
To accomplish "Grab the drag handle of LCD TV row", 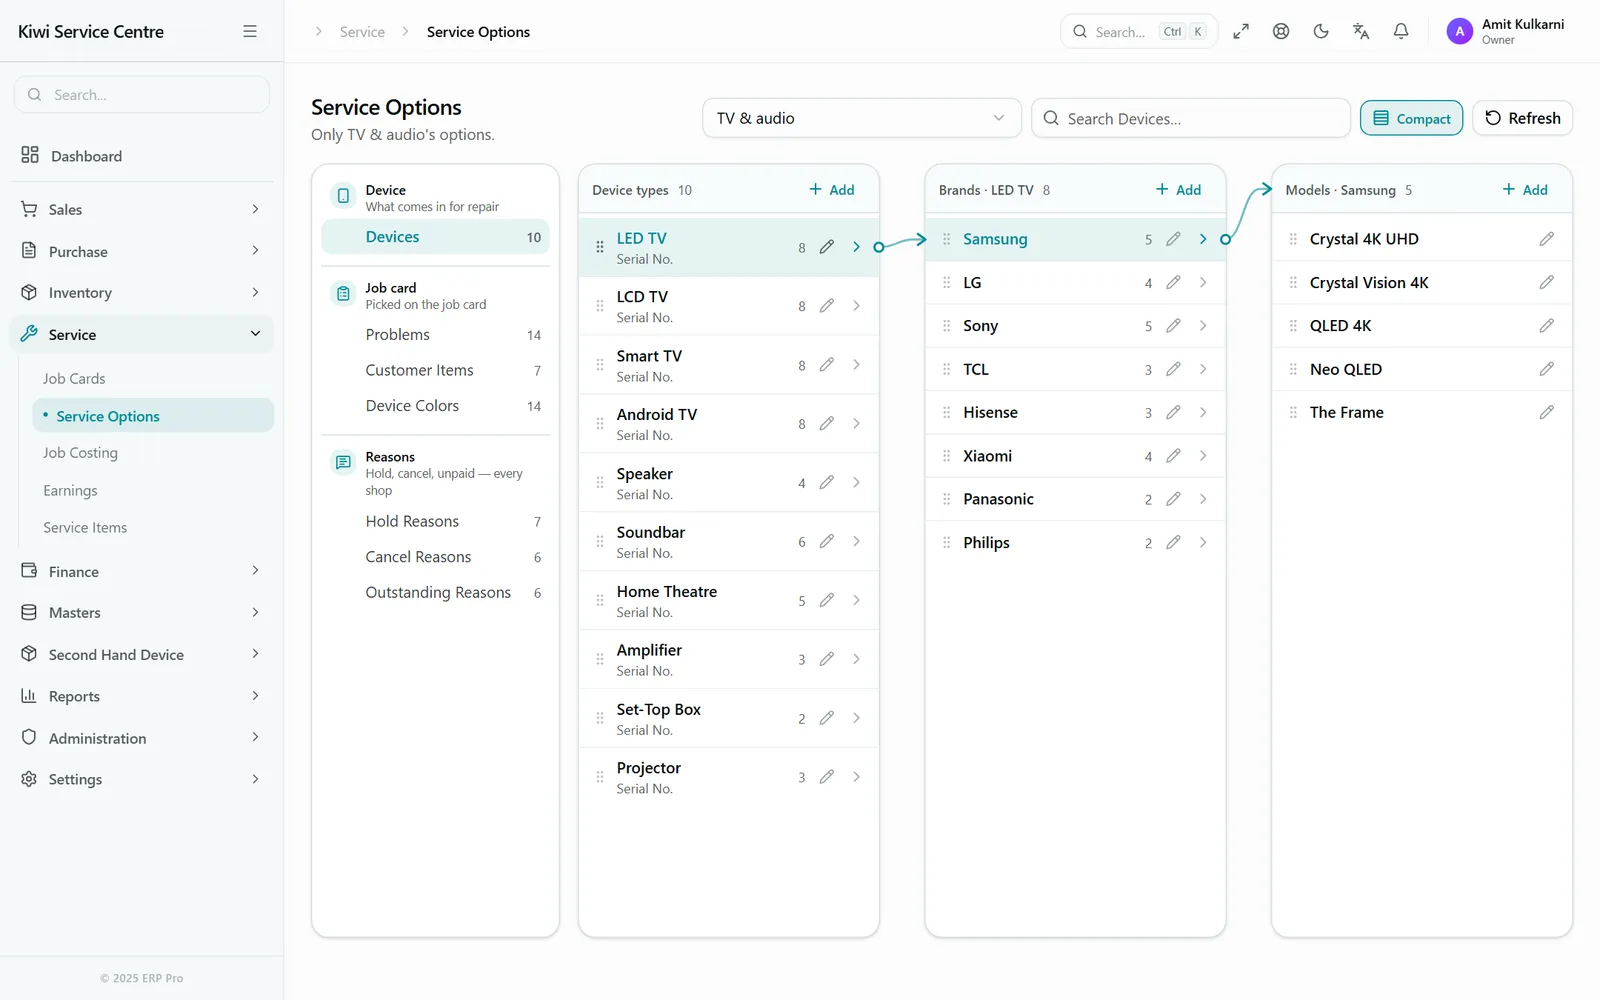I will (x=600, y=306).
